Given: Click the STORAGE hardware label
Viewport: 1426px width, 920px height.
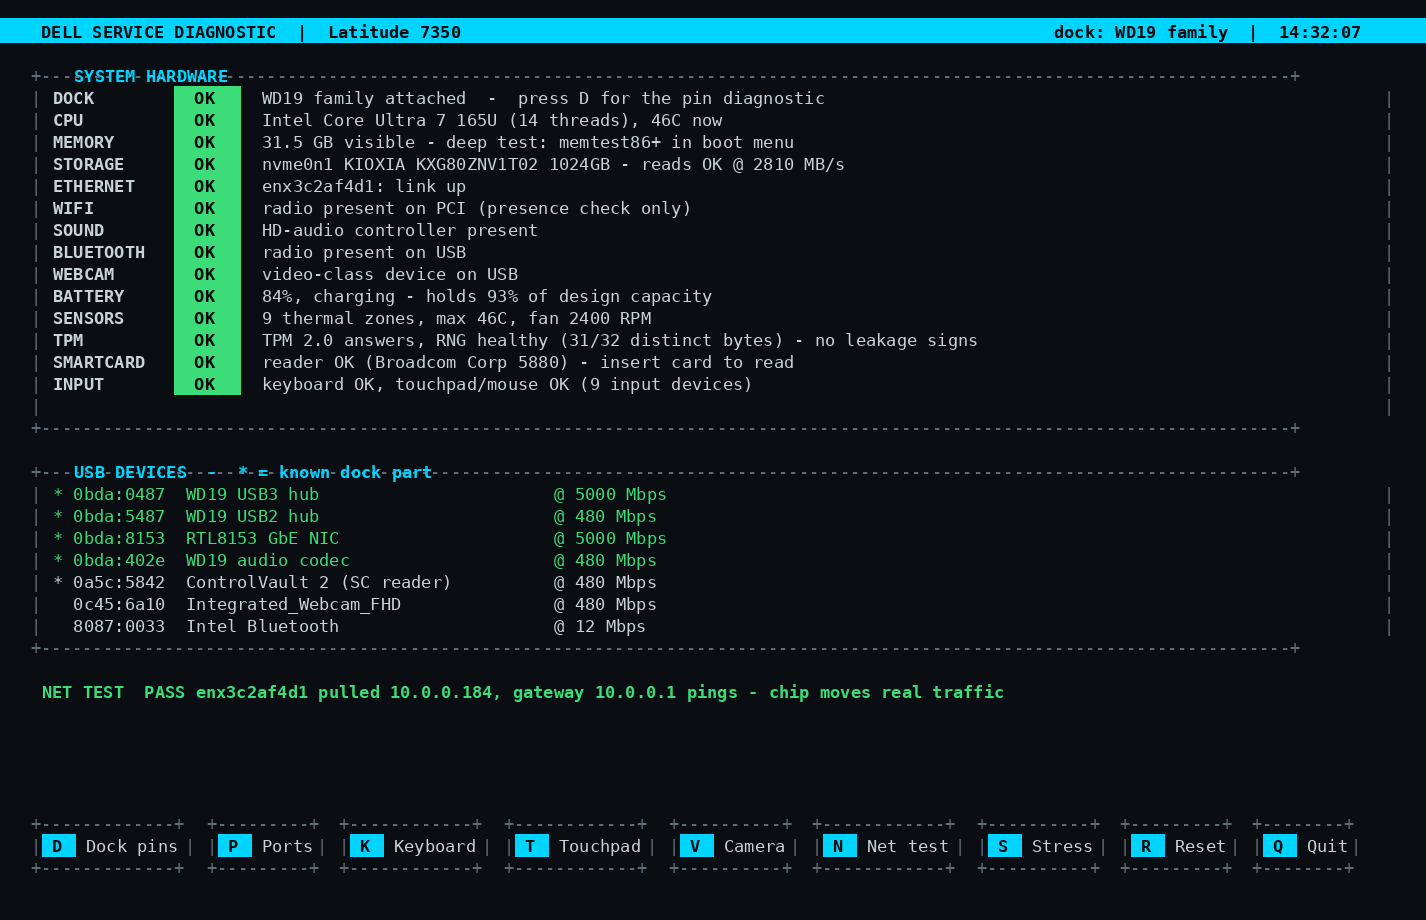Looking at the screenshot, I should pyautogui.click(x=89, y=164).
